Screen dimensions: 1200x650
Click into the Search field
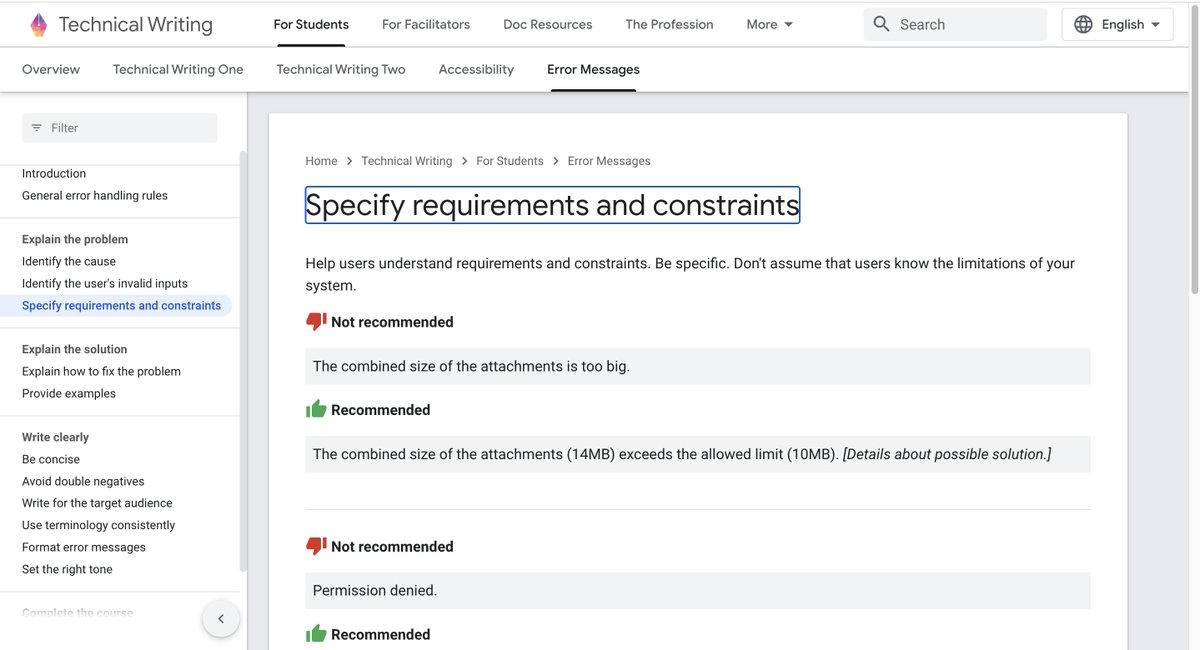pyautogui.click(x=955, y=24)
